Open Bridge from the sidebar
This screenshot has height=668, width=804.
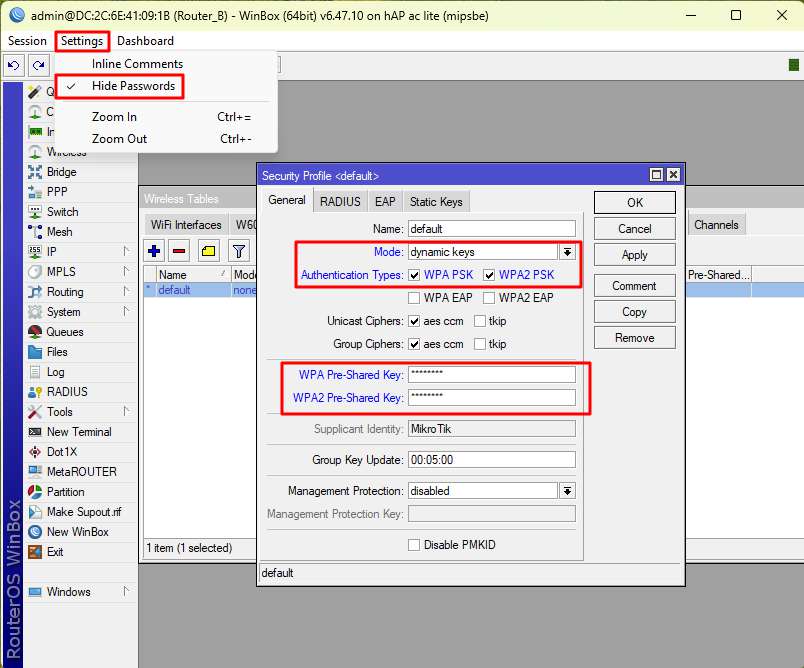tap(61, 172)
